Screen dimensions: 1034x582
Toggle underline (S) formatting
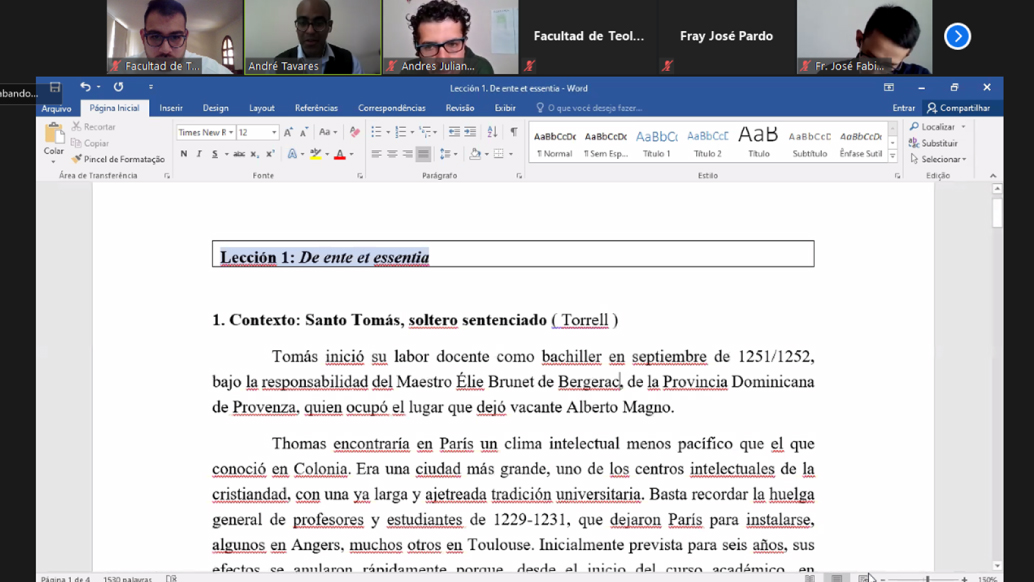pyautogui.click(x=214, y=154)
